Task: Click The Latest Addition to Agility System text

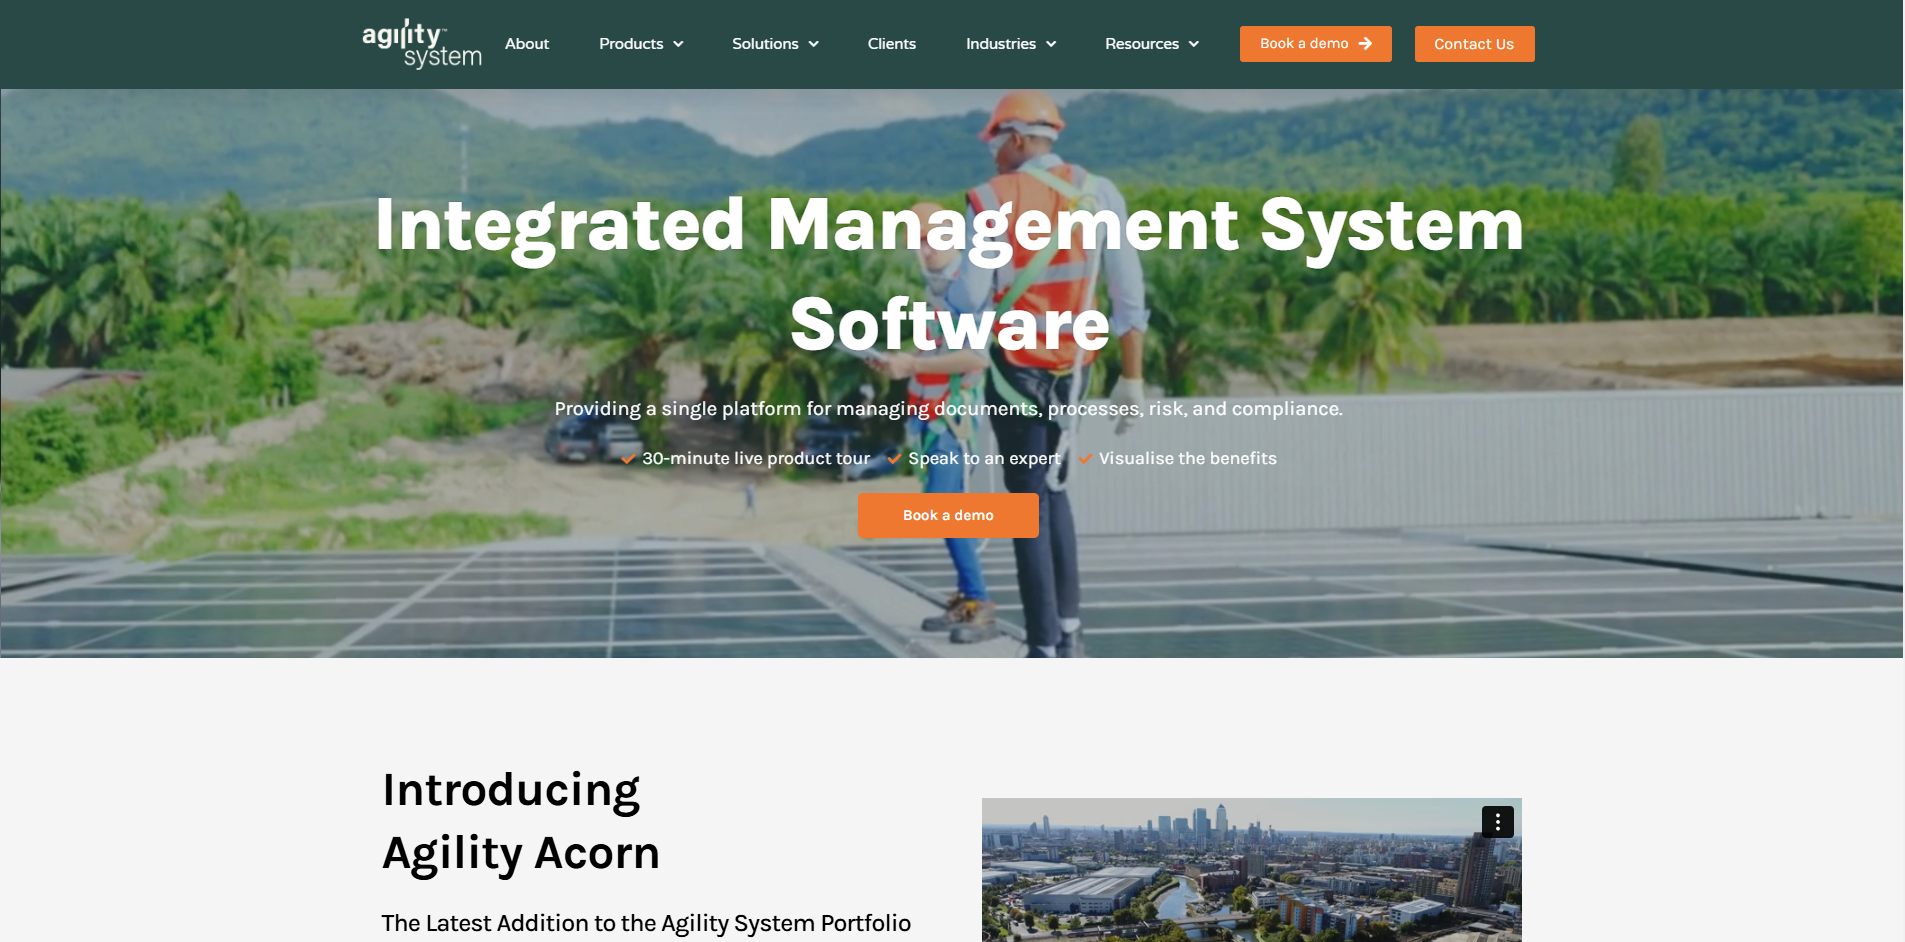Action: click(647, 923)
